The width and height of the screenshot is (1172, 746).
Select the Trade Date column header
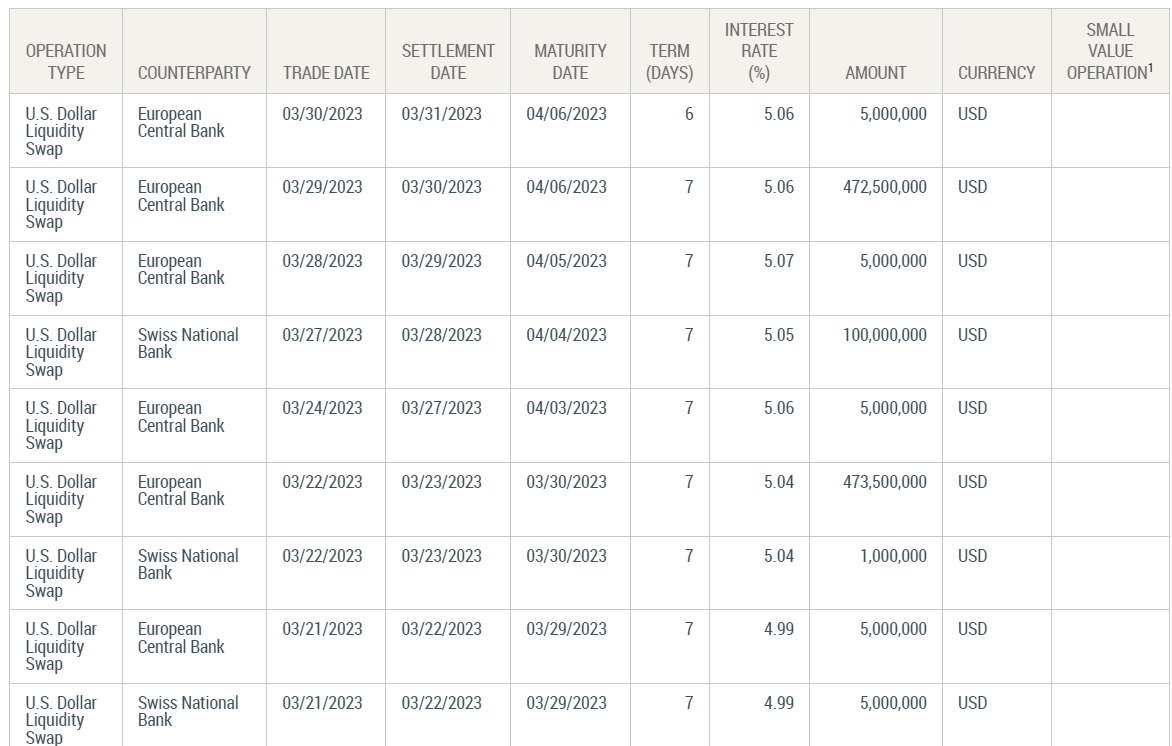click(325, 73)
